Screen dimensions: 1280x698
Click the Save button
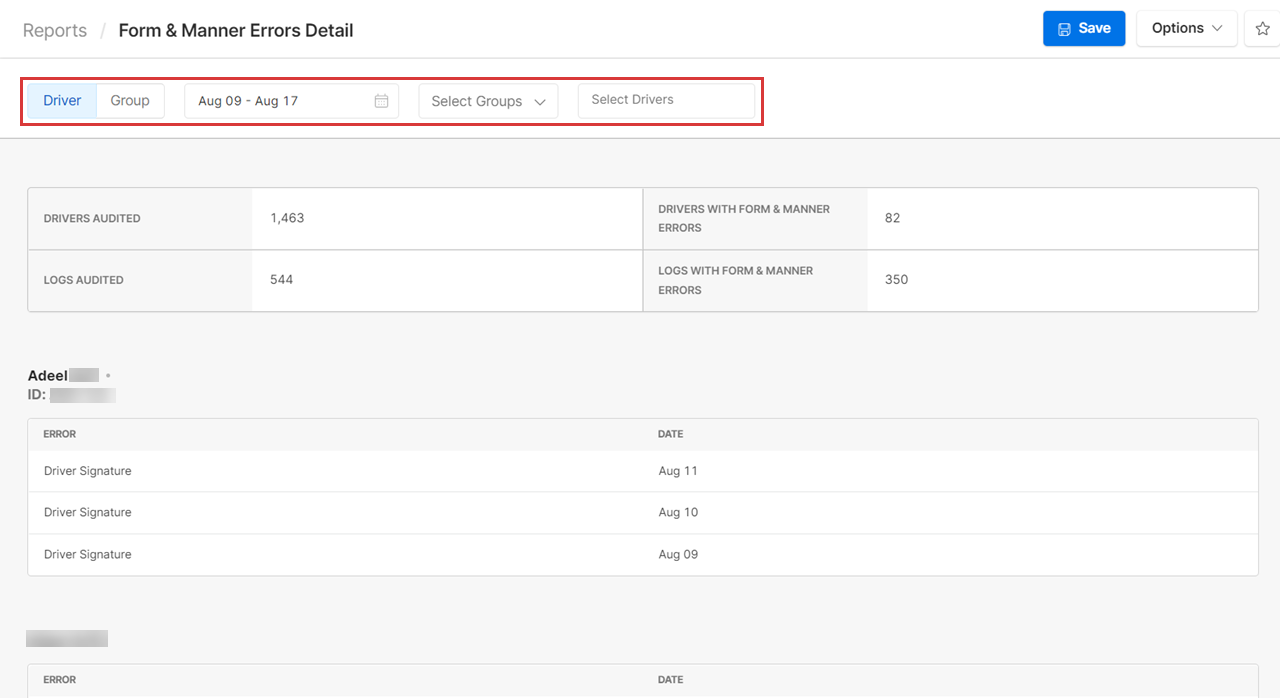pyautogui.click(x=1083, y=29)
